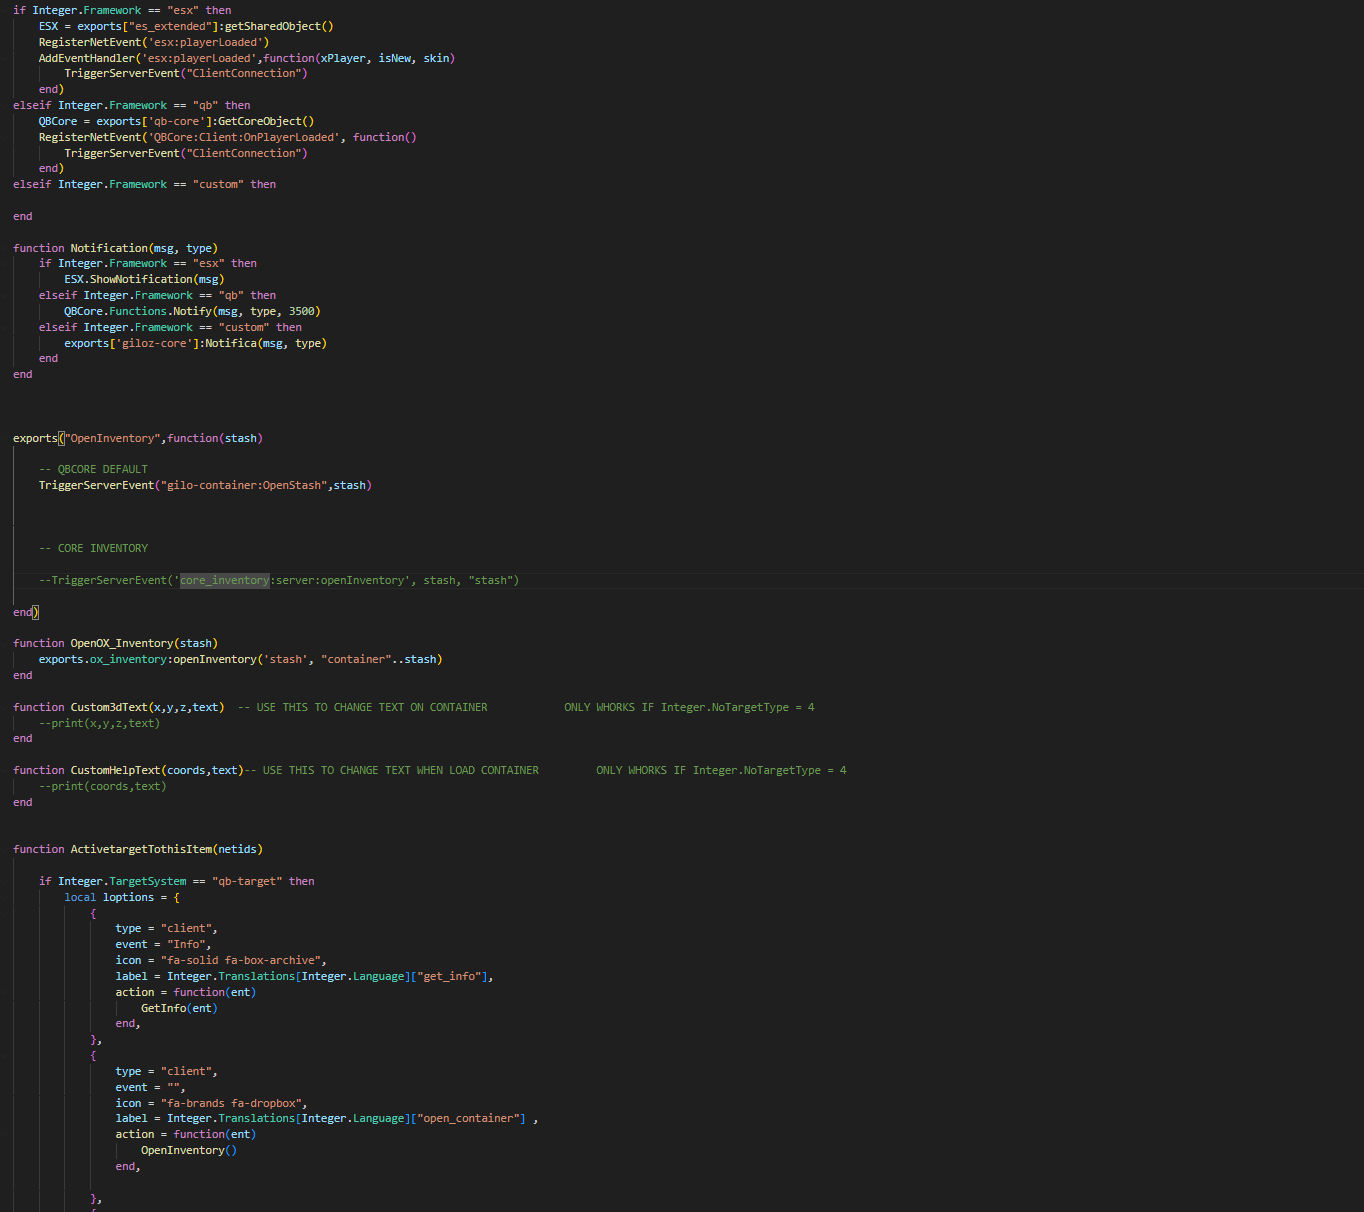Click the 'qb-core' string
1364x1212 pixels.
[177, 121]
